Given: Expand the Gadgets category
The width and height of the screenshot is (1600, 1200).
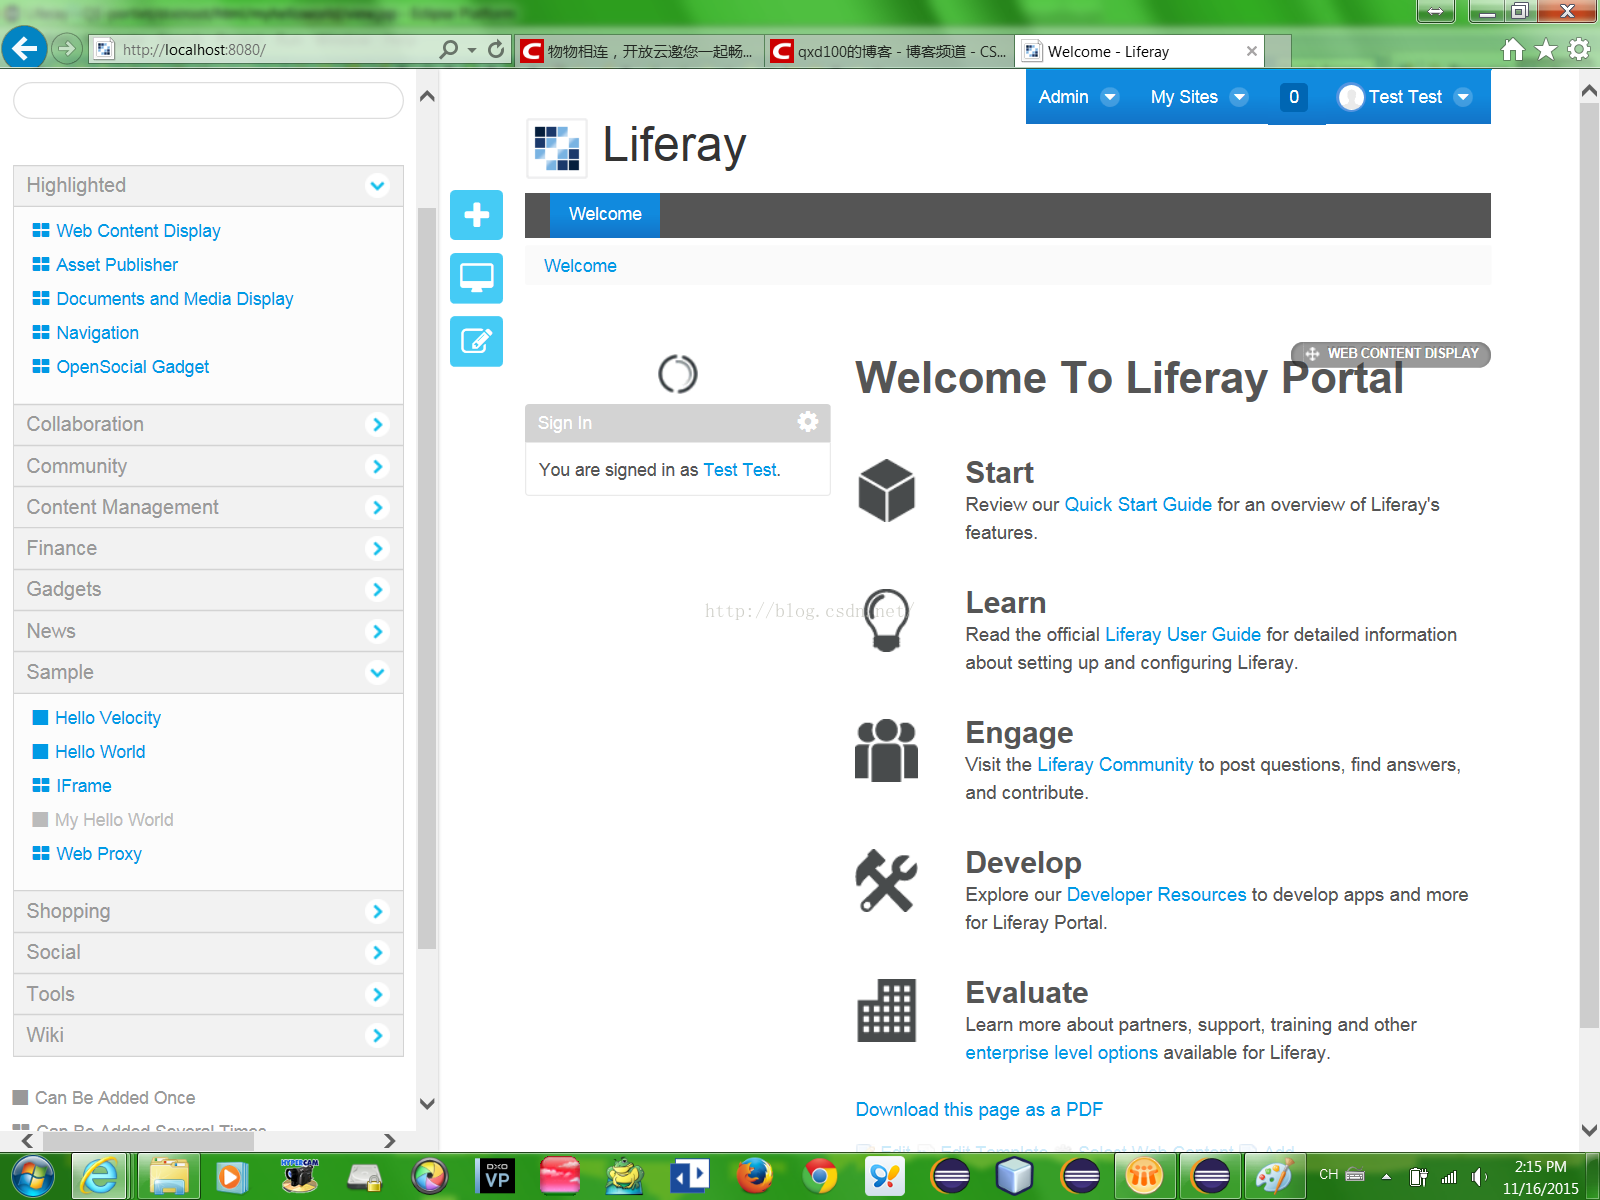Looking at the screenshot, I should pyautogui.click(x=377, y=589).
